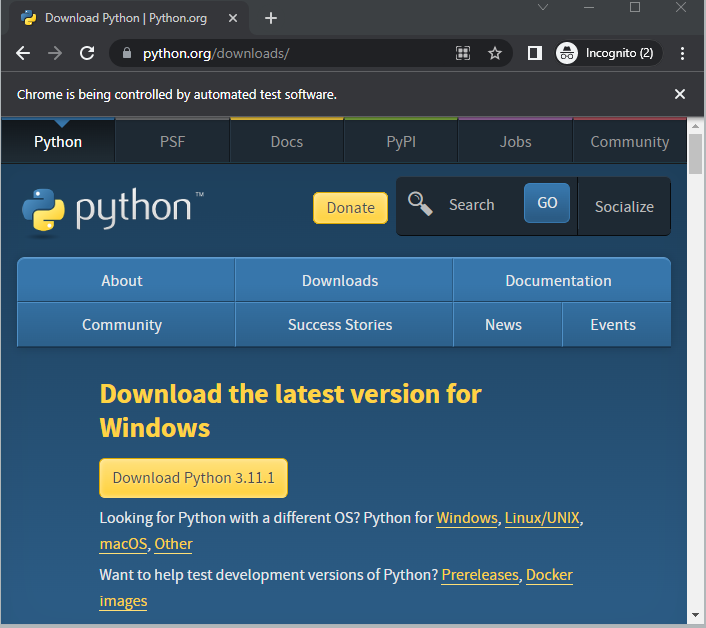The height and width of the screenshot is (628, 706).
Task: Follow the Linux/UNIX link
Action: [542, 518]
